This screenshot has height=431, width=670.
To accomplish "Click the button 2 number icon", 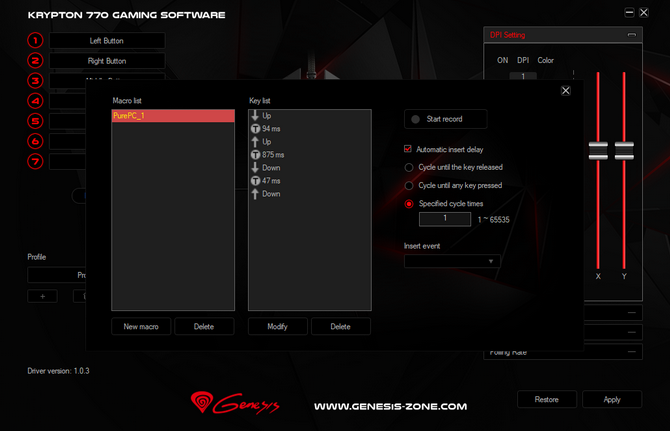I will [35, 61].
